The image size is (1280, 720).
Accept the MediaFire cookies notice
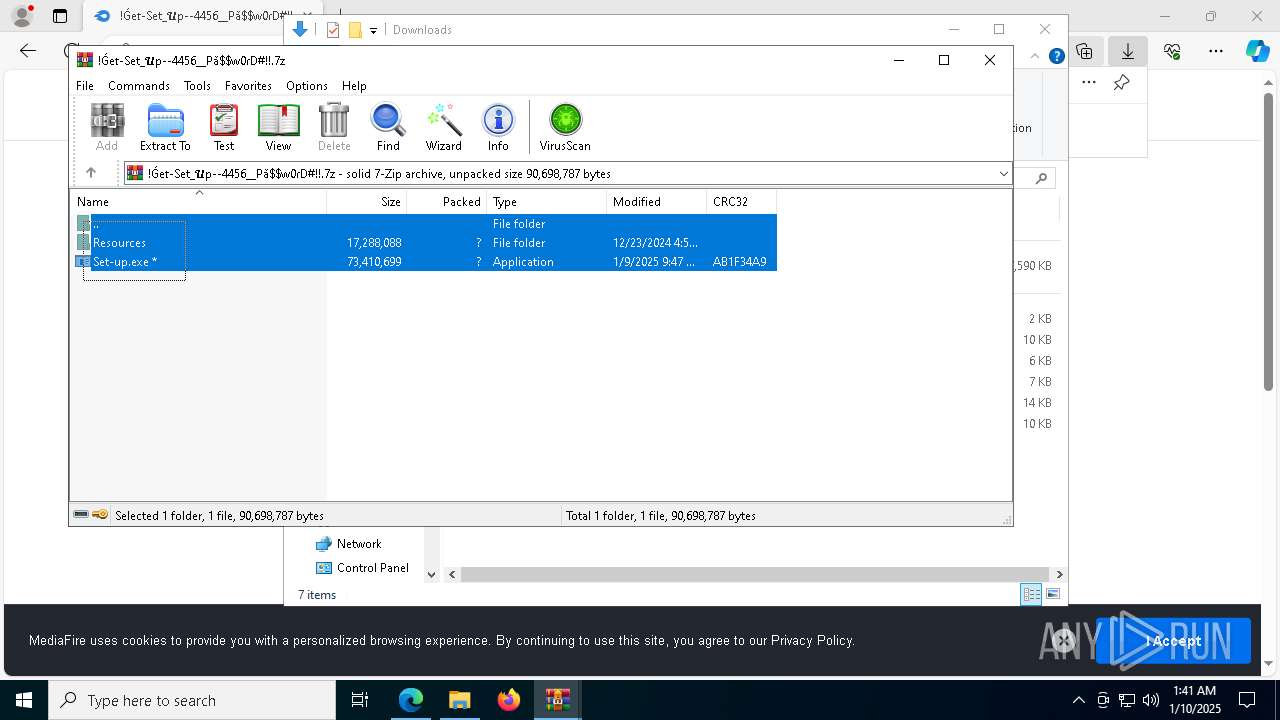[x=1173, y=641]
